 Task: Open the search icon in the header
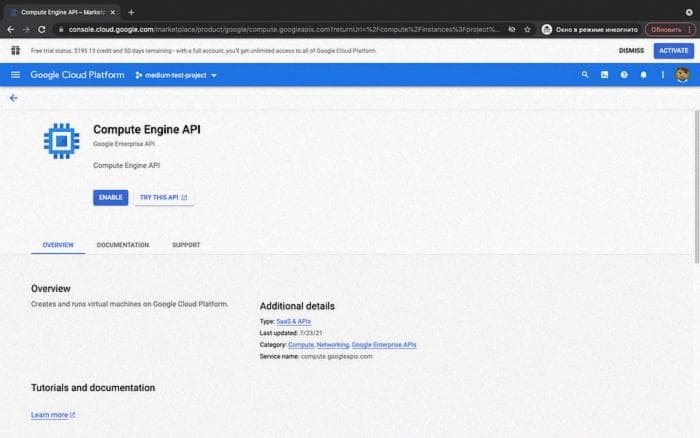585,75
